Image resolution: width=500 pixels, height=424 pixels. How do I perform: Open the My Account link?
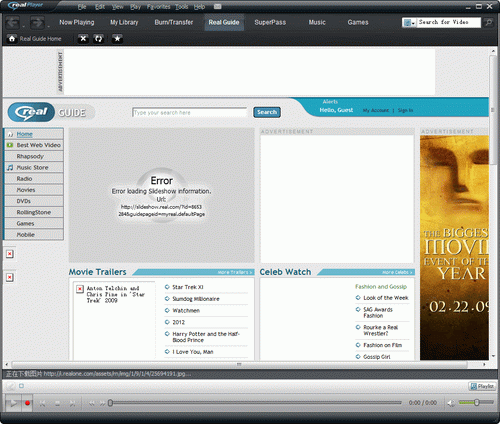point(376,110)
